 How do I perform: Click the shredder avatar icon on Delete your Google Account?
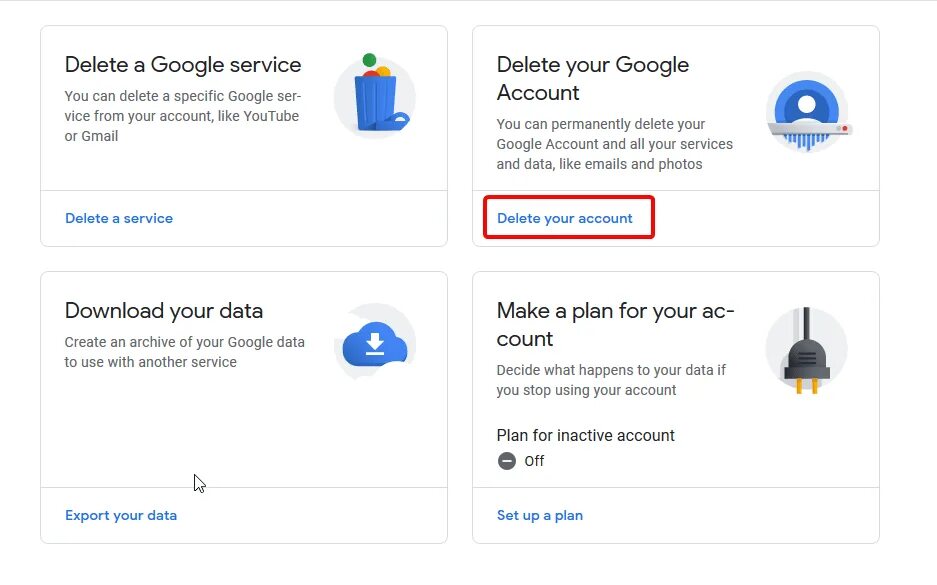pos(809,112)
